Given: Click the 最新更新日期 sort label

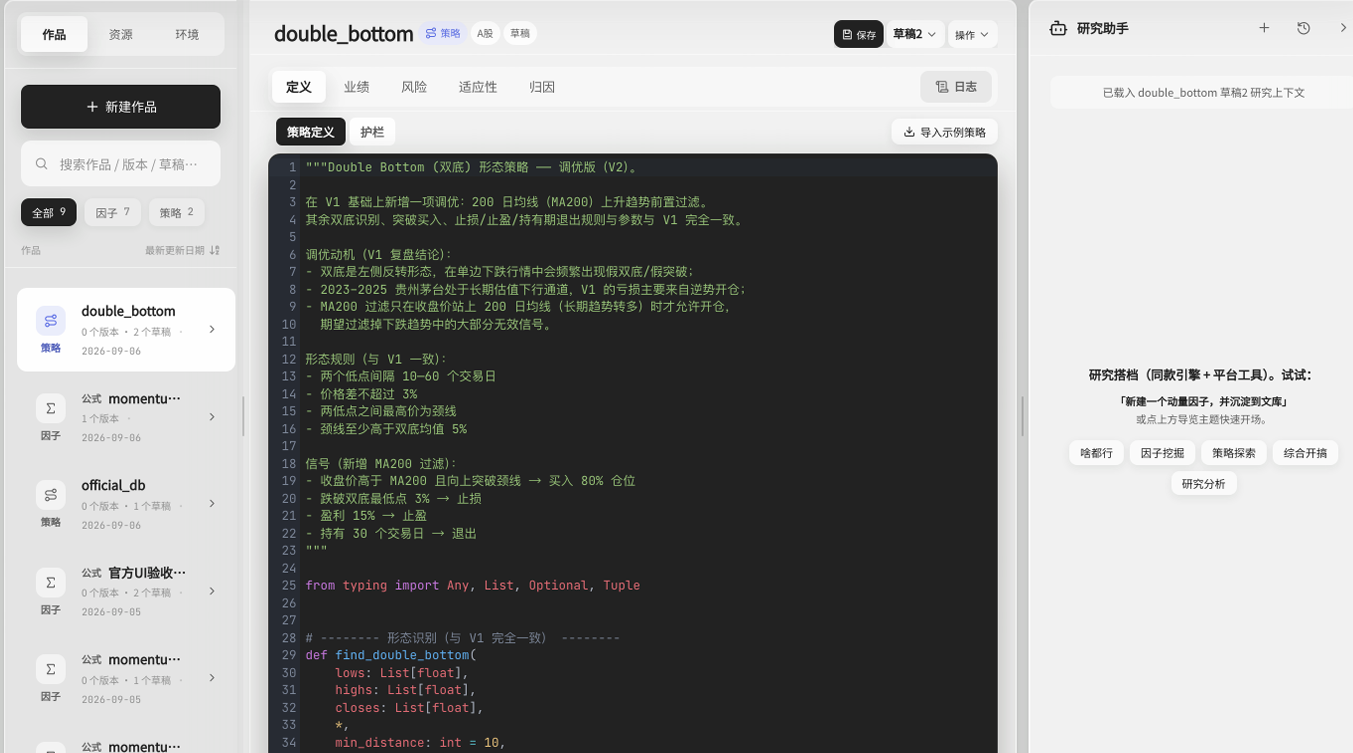Looking at the screenshot, I should [x=175, y=250].
